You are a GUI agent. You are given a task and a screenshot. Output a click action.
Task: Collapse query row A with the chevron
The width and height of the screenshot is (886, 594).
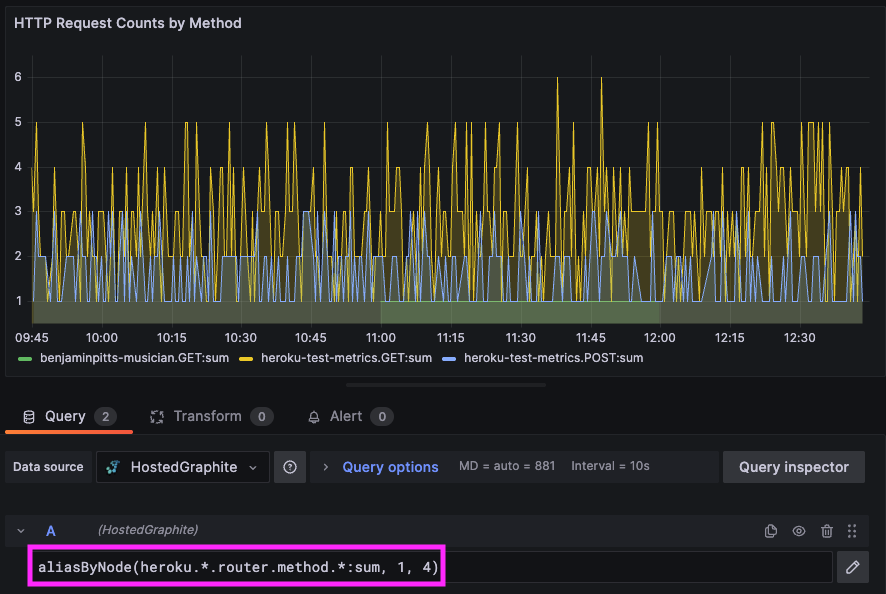(x=21, y=531)
